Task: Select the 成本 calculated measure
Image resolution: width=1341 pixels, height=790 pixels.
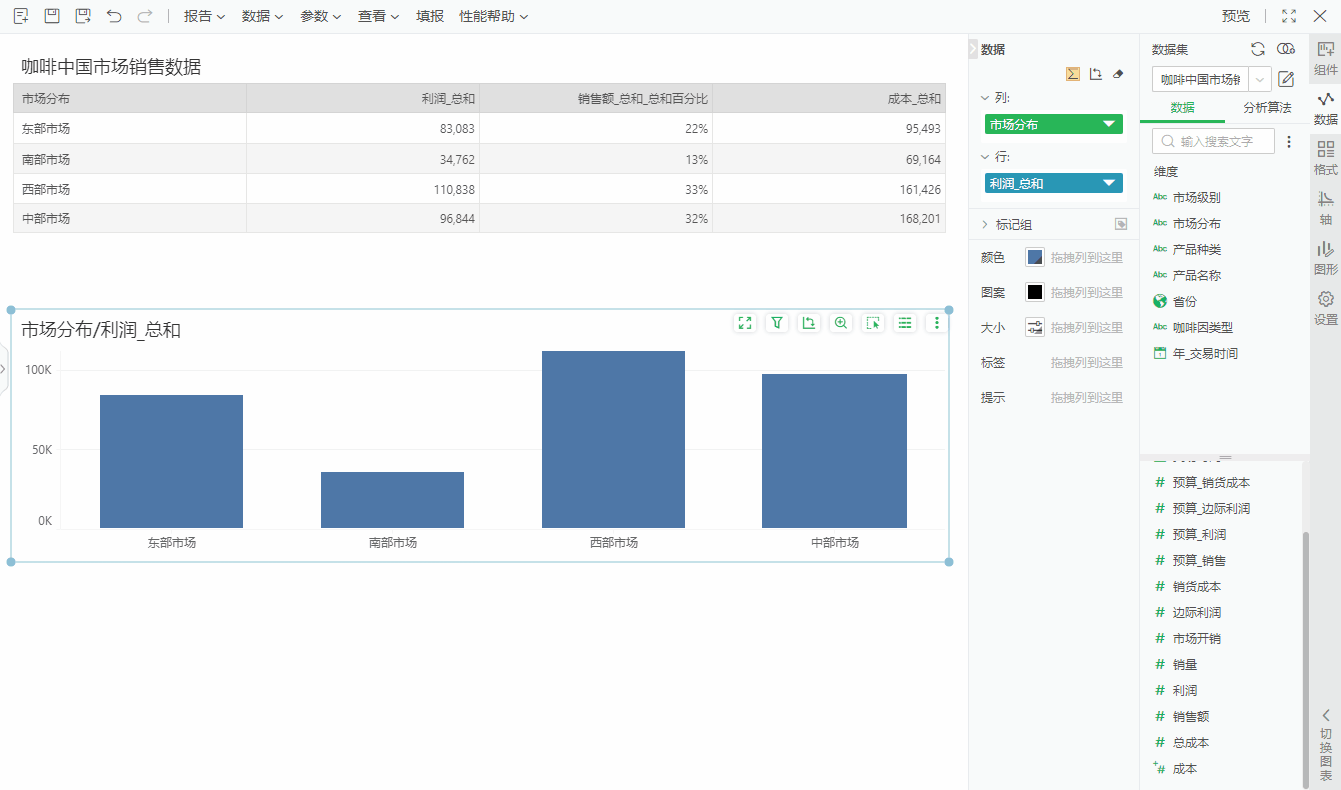Action: tap(1184, 768)
